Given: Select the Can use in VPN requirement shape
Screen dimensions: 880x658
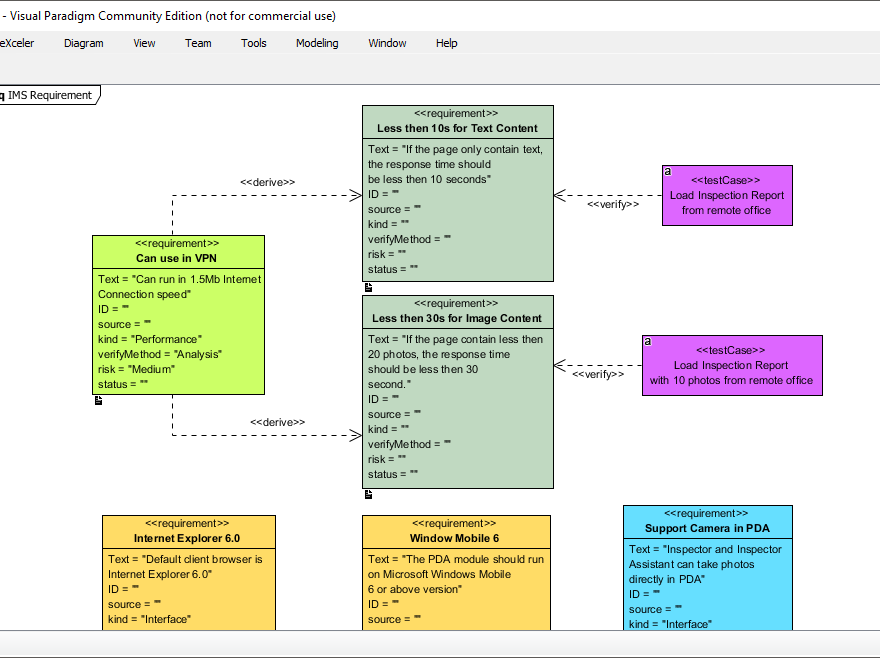Looking at the screenshot, I should 178,315.
